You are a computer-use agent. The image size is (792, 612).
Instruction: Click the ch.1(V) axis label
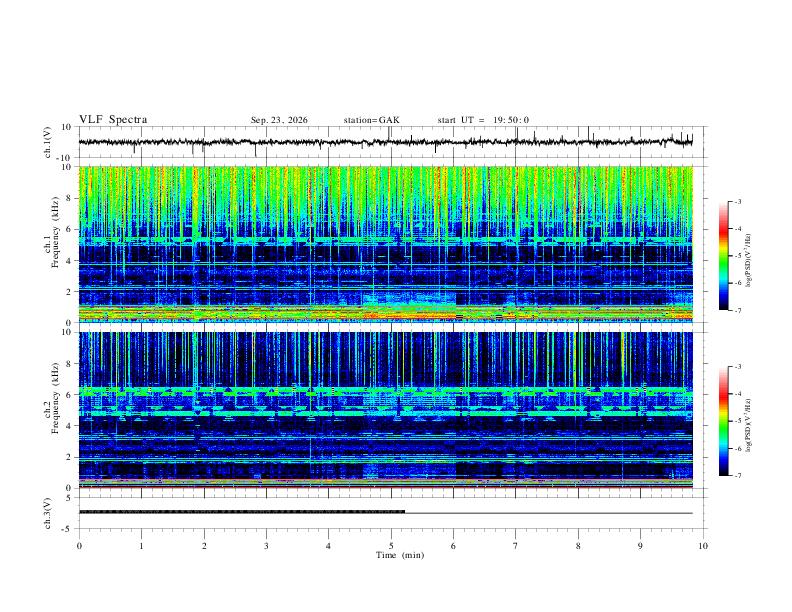coord(47,142)
